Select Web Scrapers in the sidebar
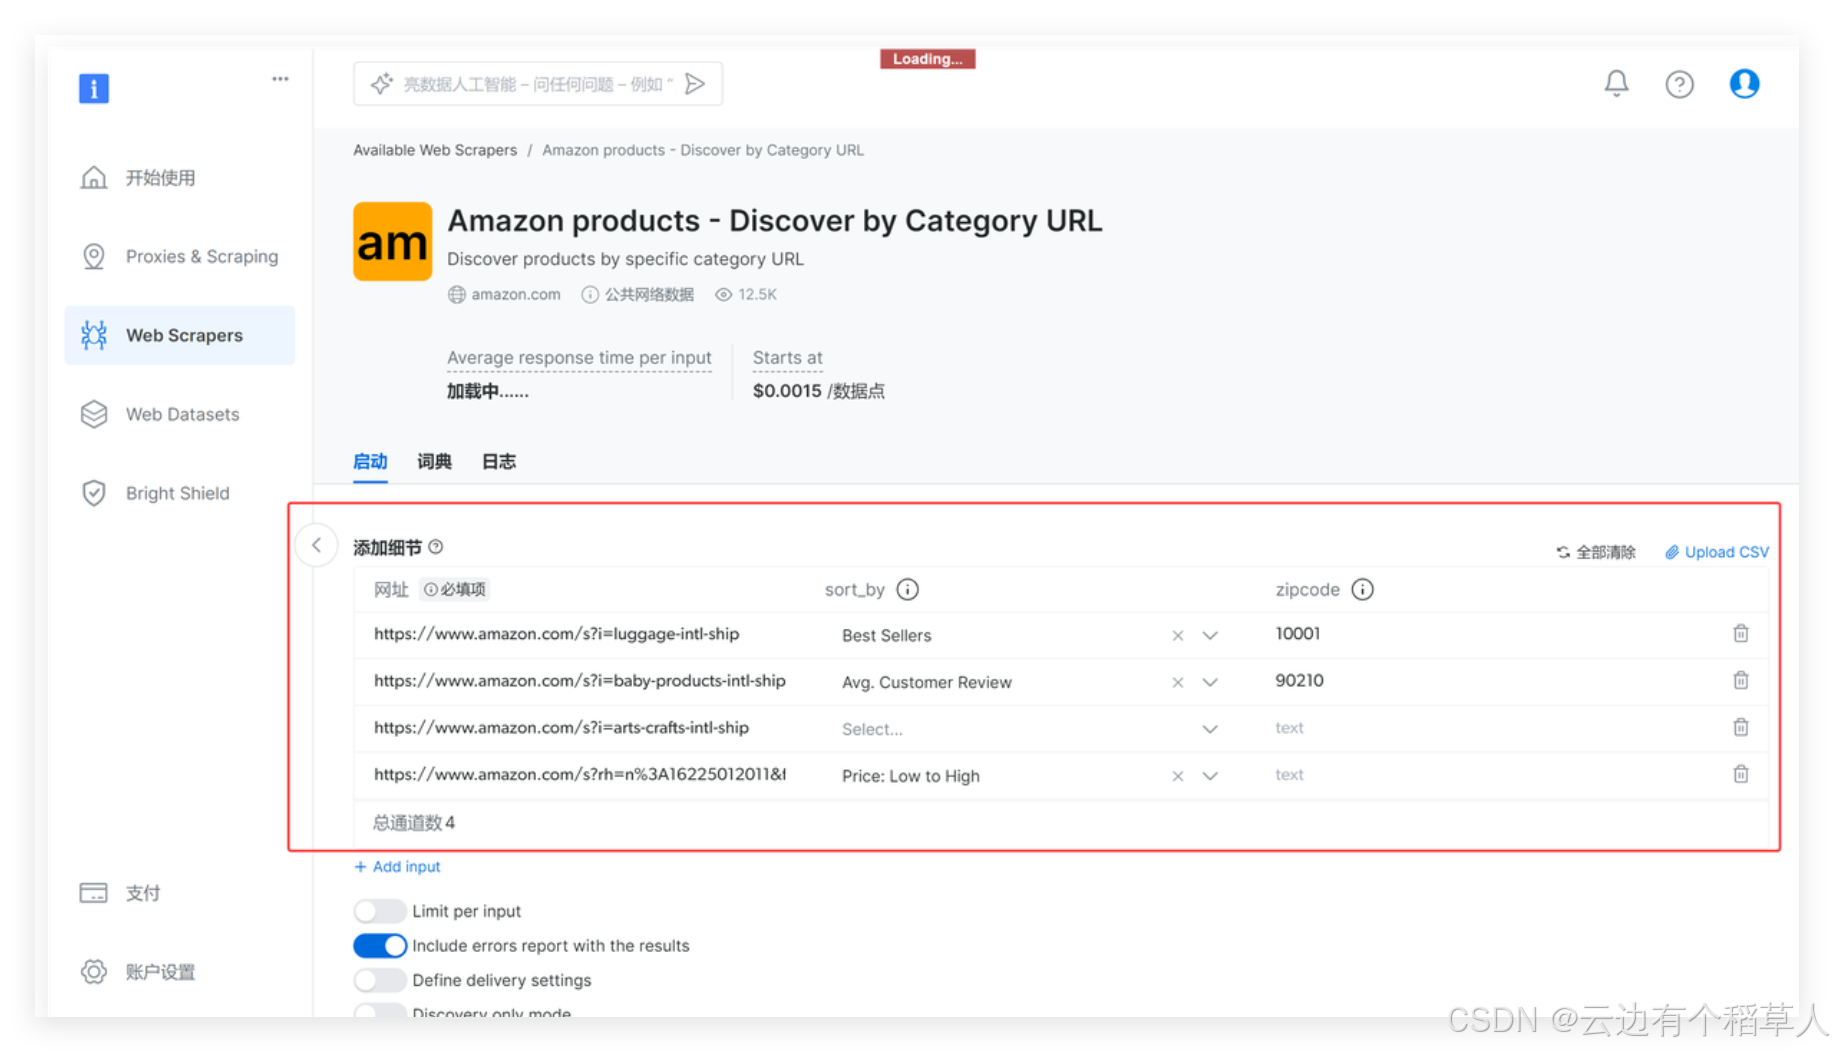The height and width of the screenshot is (1052, 1834). (x=180, y=336)
